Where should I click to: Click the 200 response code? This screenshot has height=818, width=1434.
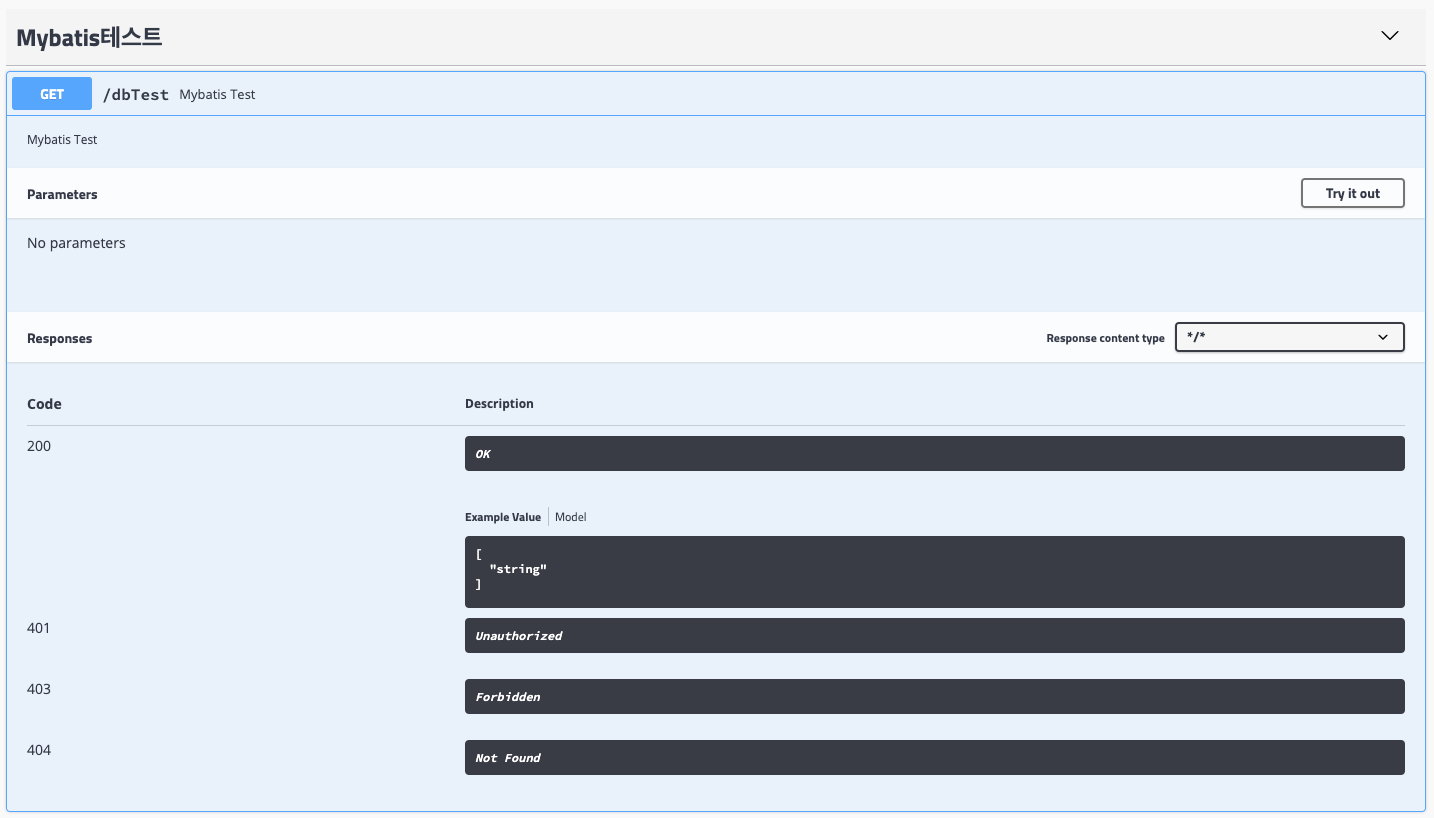coord(39,446)
